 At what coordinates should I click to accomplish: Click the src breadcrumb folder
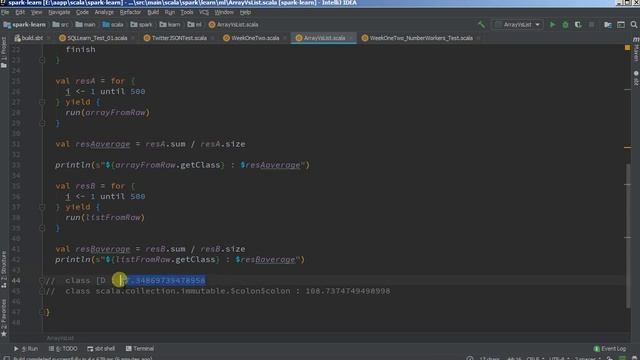coord(61,24)
